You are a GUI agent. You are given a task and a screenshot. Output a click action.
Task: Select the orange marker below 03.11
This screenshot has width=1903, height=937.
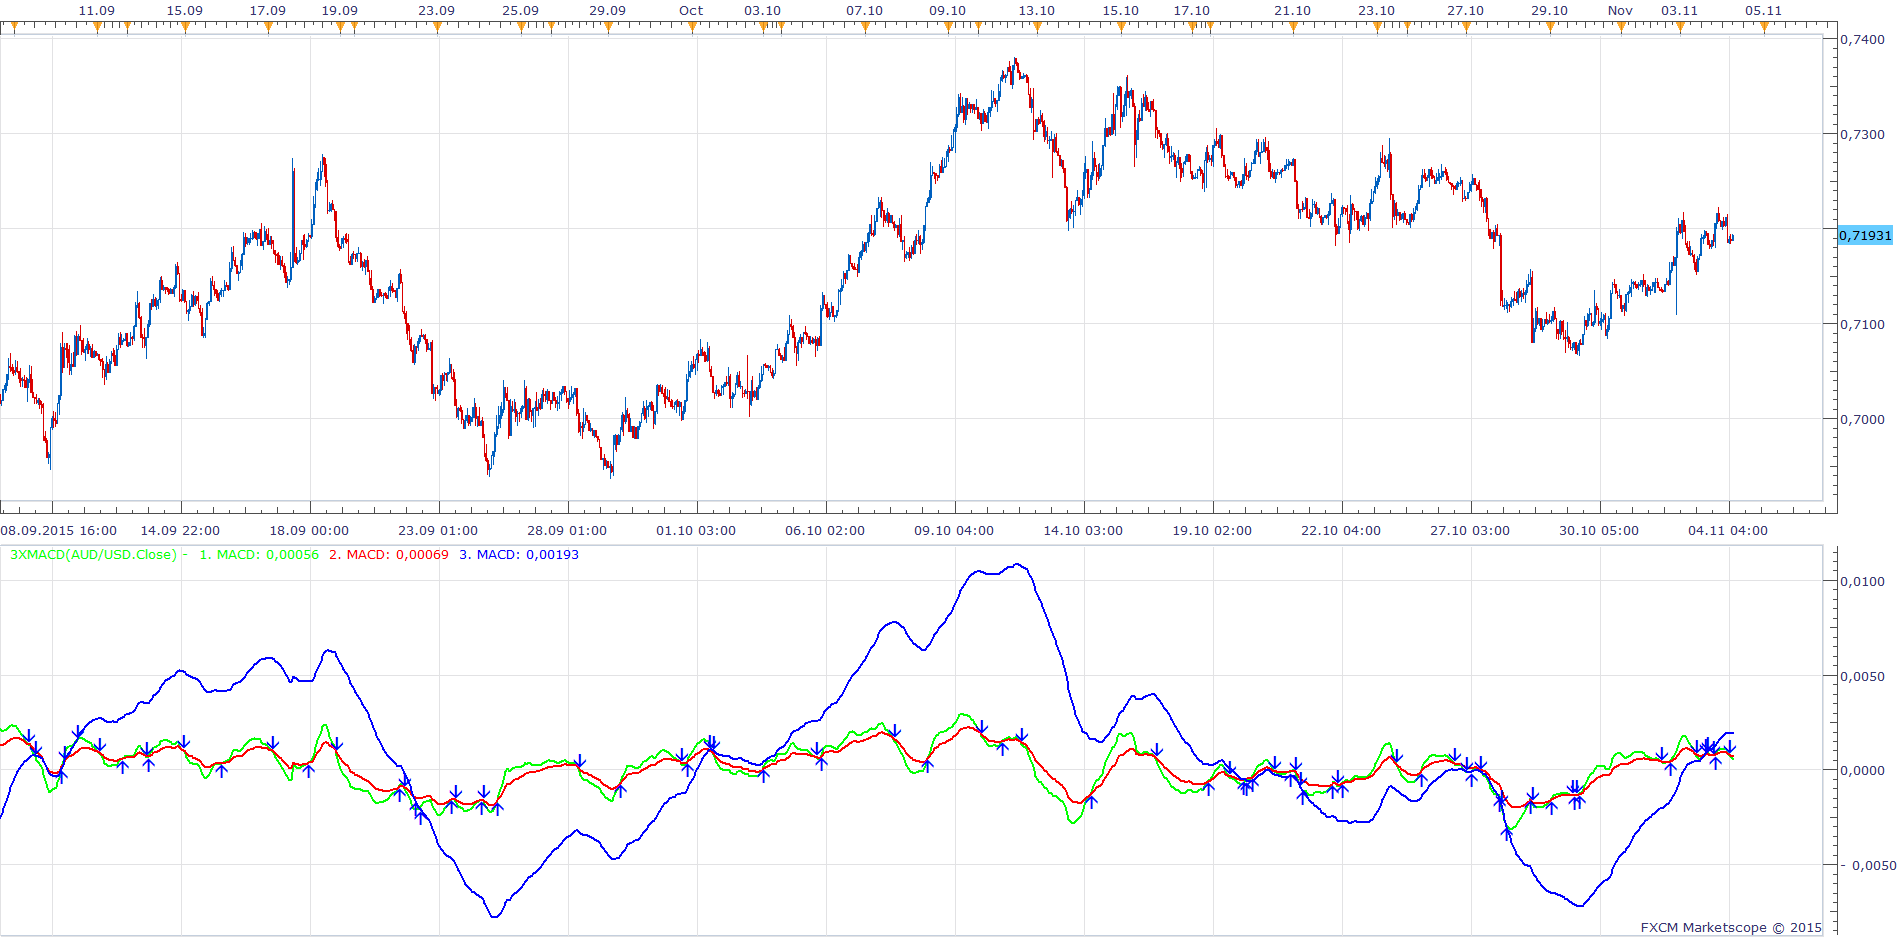pos(1680,28)
